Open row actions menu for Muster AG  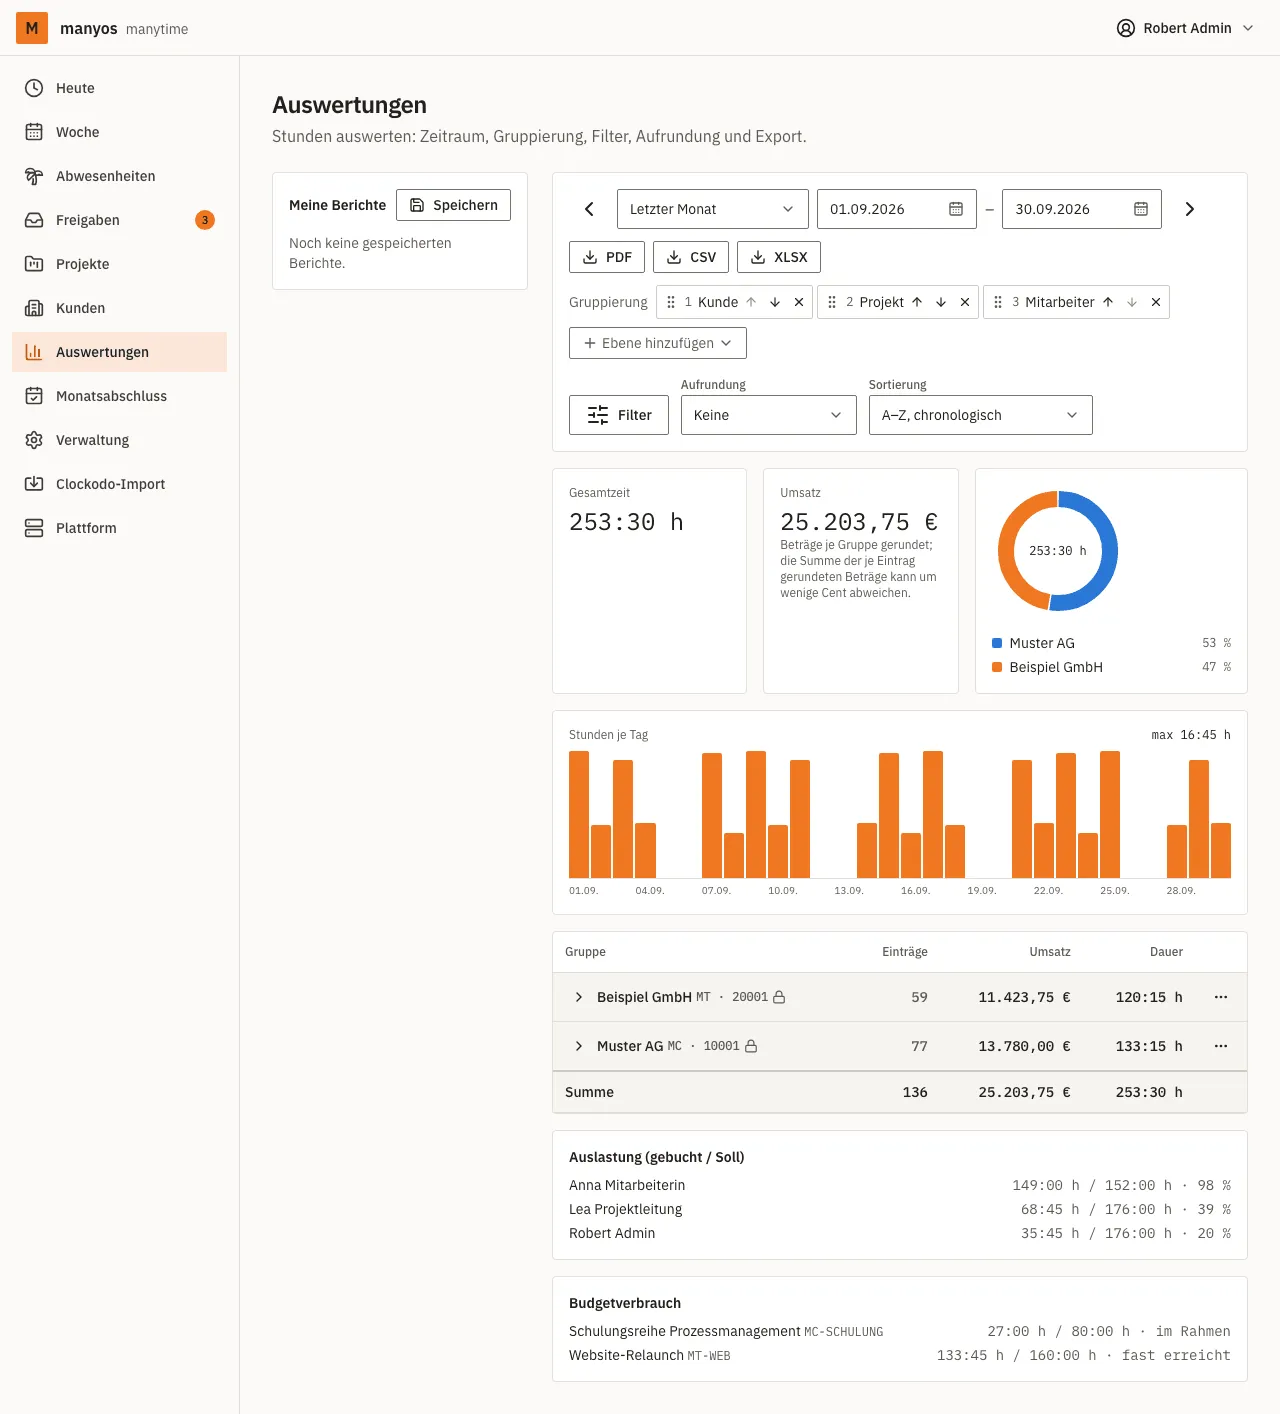click(1221, 1046)
